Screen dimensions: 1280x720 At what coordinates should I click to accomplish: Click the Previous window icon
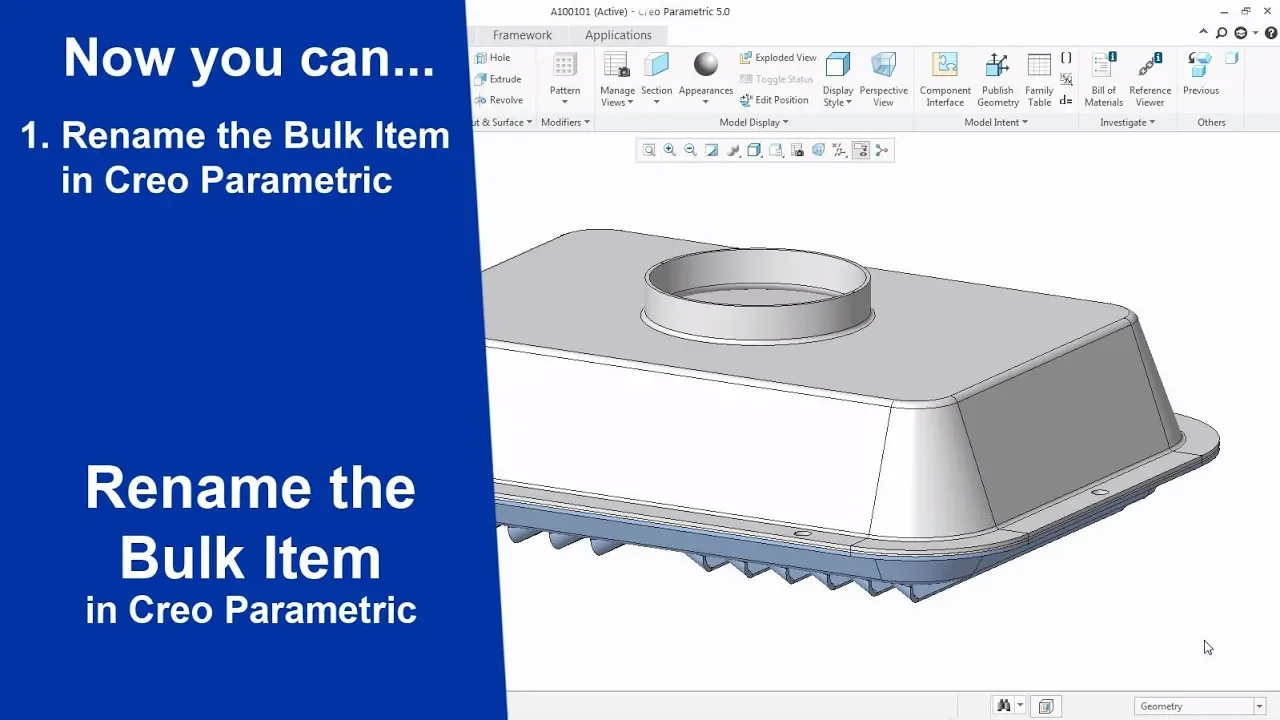(x=1200, y=64)
